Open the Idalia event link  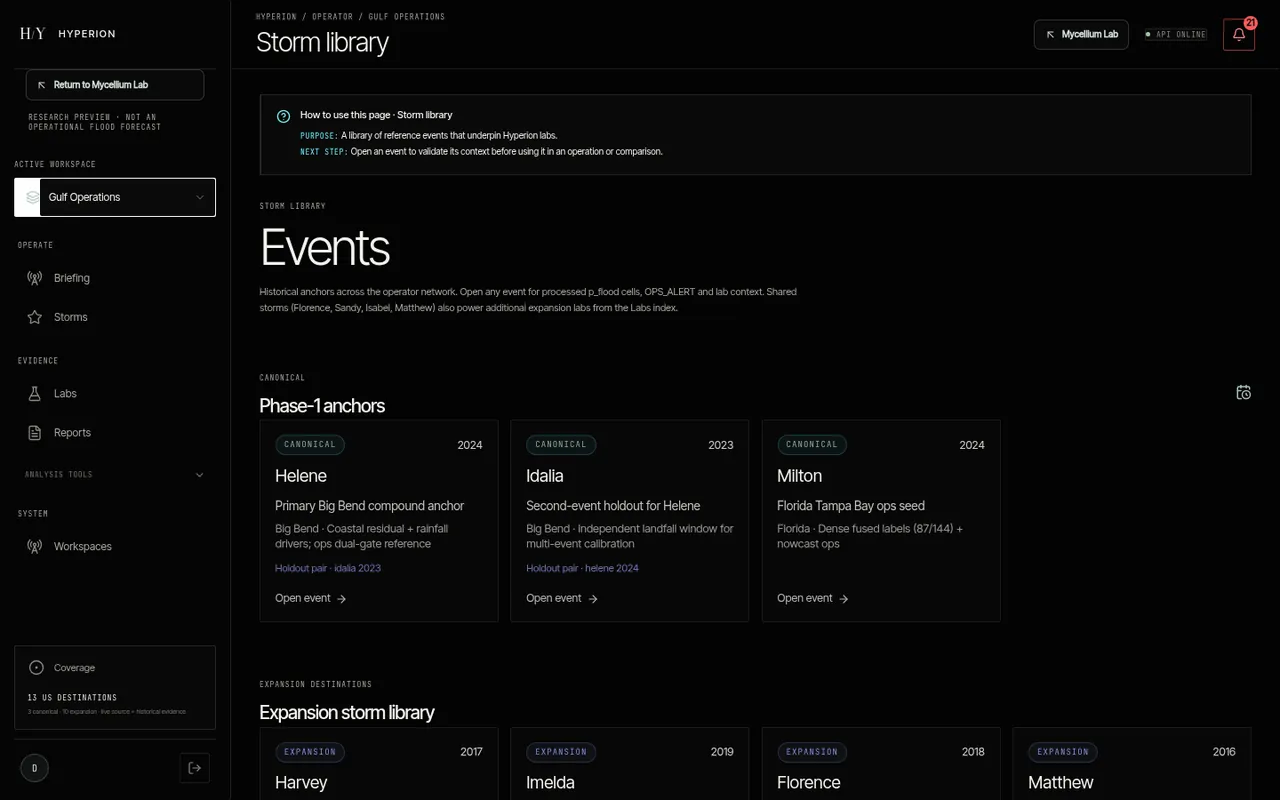tap(562, 598)
